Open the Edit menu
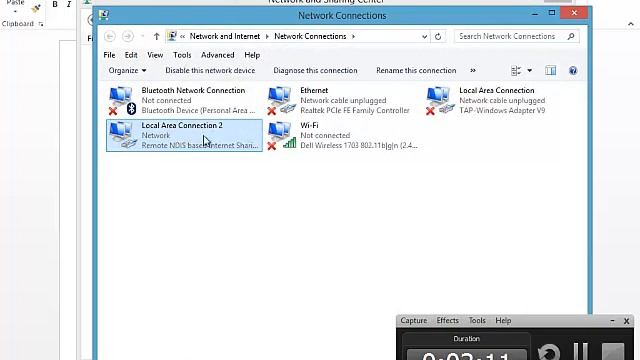 pos(131,55)
